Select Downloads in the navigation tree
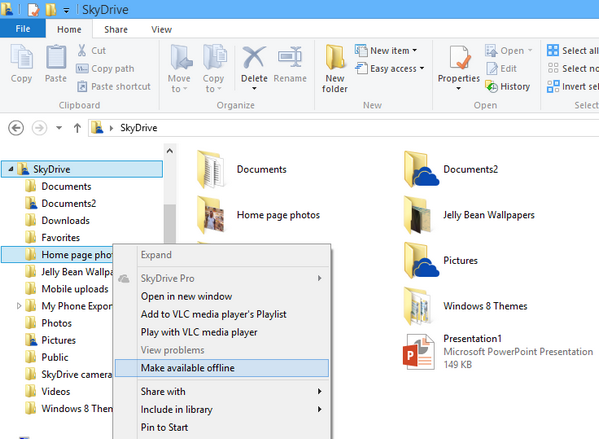This screenshot has width=599, height=439. pyautogui.click(x=65, y=220)
